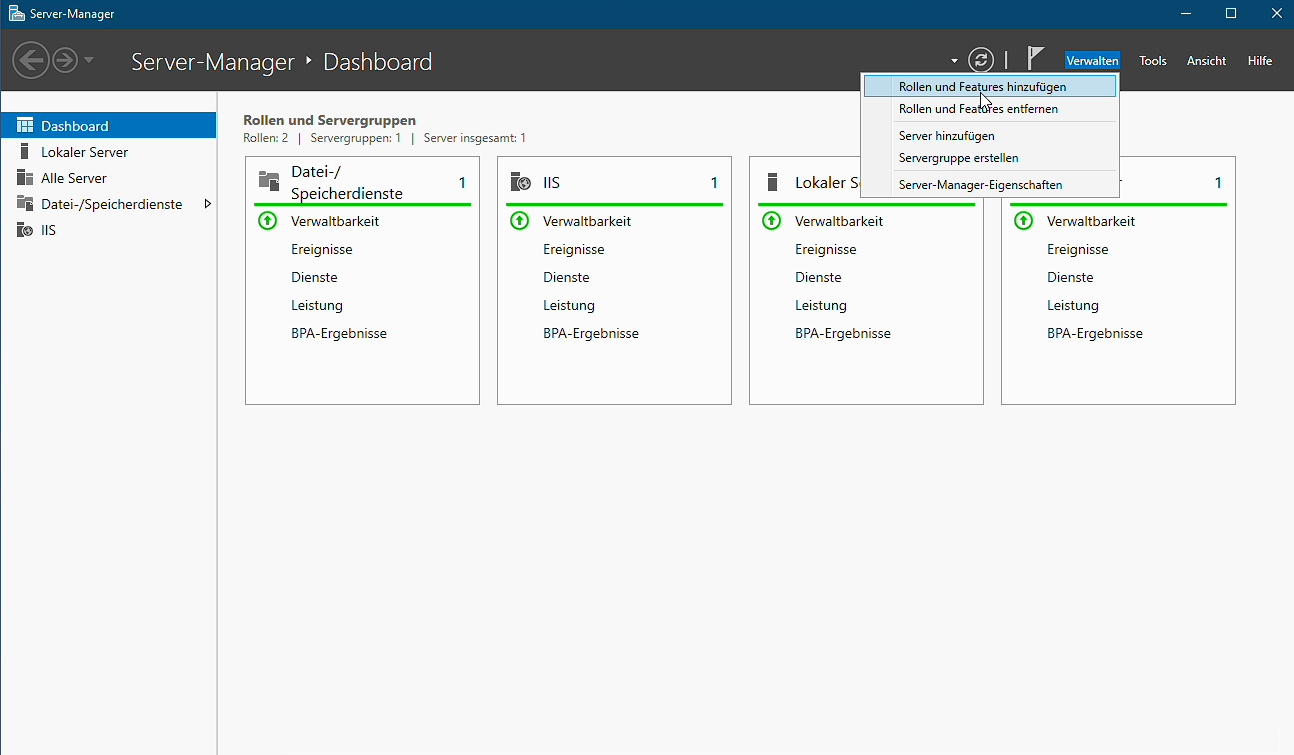Viewport: 1294px width, 755px height.
Task: Open Leistung in the Datei-/Speicherdienste tile
Action: [317, 305]
